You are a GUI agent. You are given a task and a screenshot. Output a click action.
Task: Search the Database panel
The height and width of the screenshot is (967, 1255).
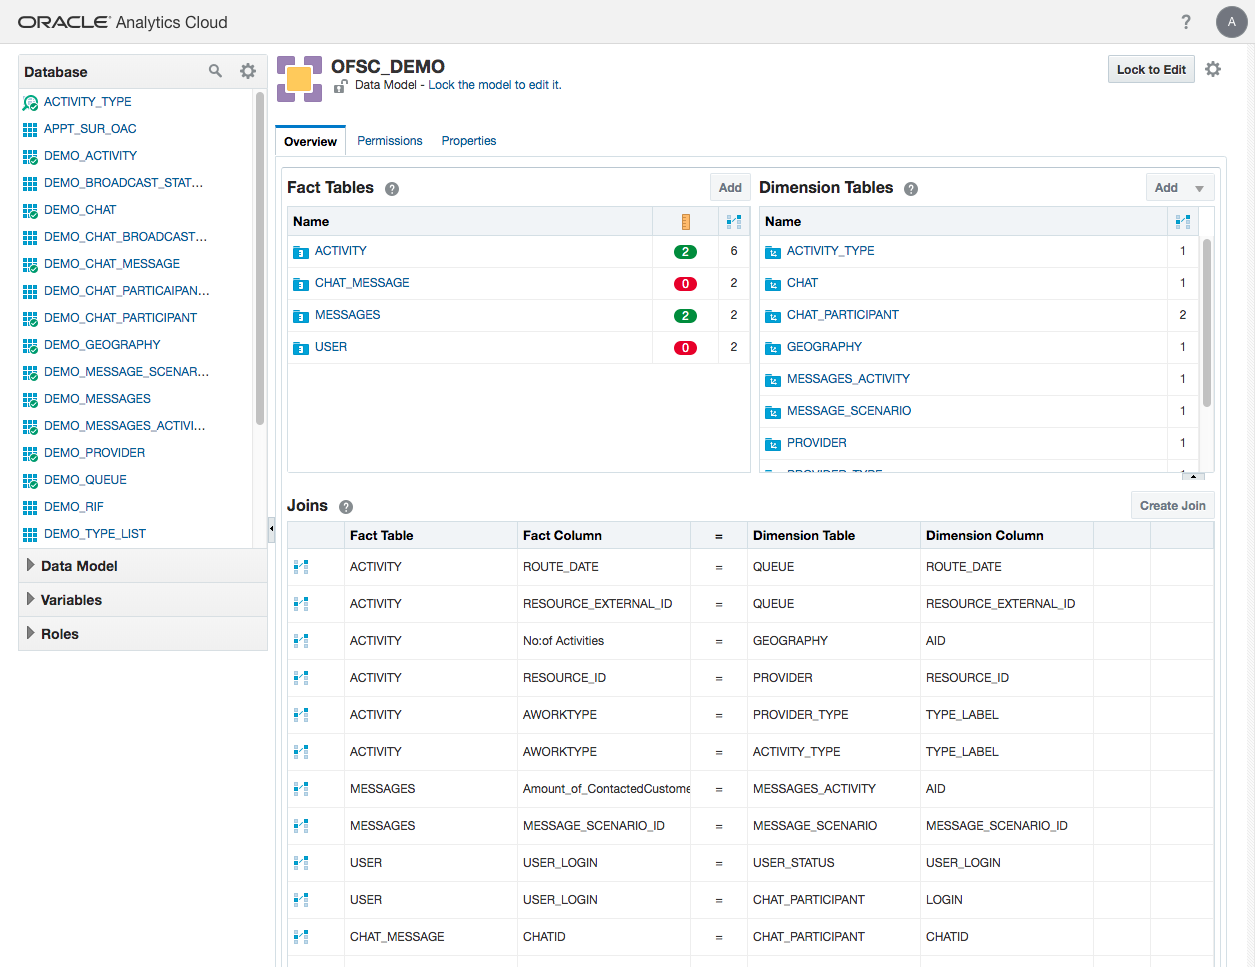tap(215, 71)
